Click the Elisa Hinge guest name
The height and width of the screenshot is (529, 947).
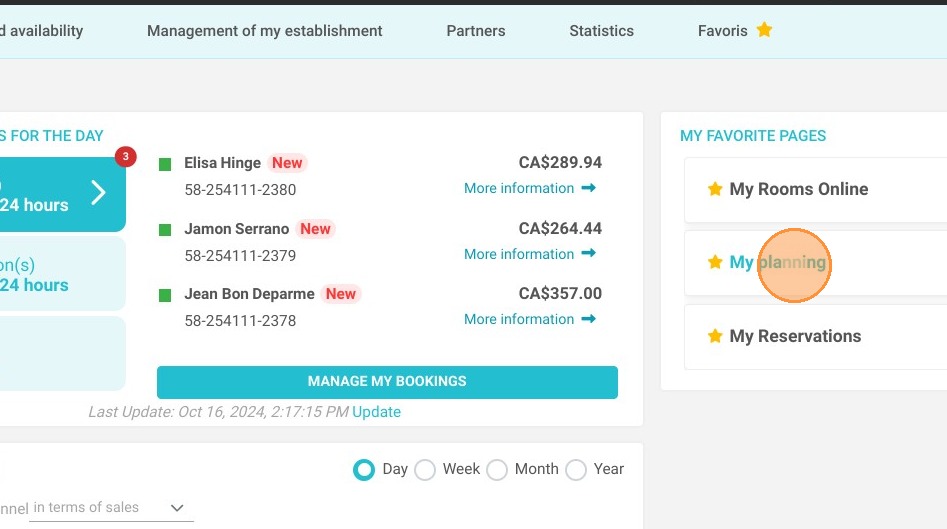tap(222, 163)
